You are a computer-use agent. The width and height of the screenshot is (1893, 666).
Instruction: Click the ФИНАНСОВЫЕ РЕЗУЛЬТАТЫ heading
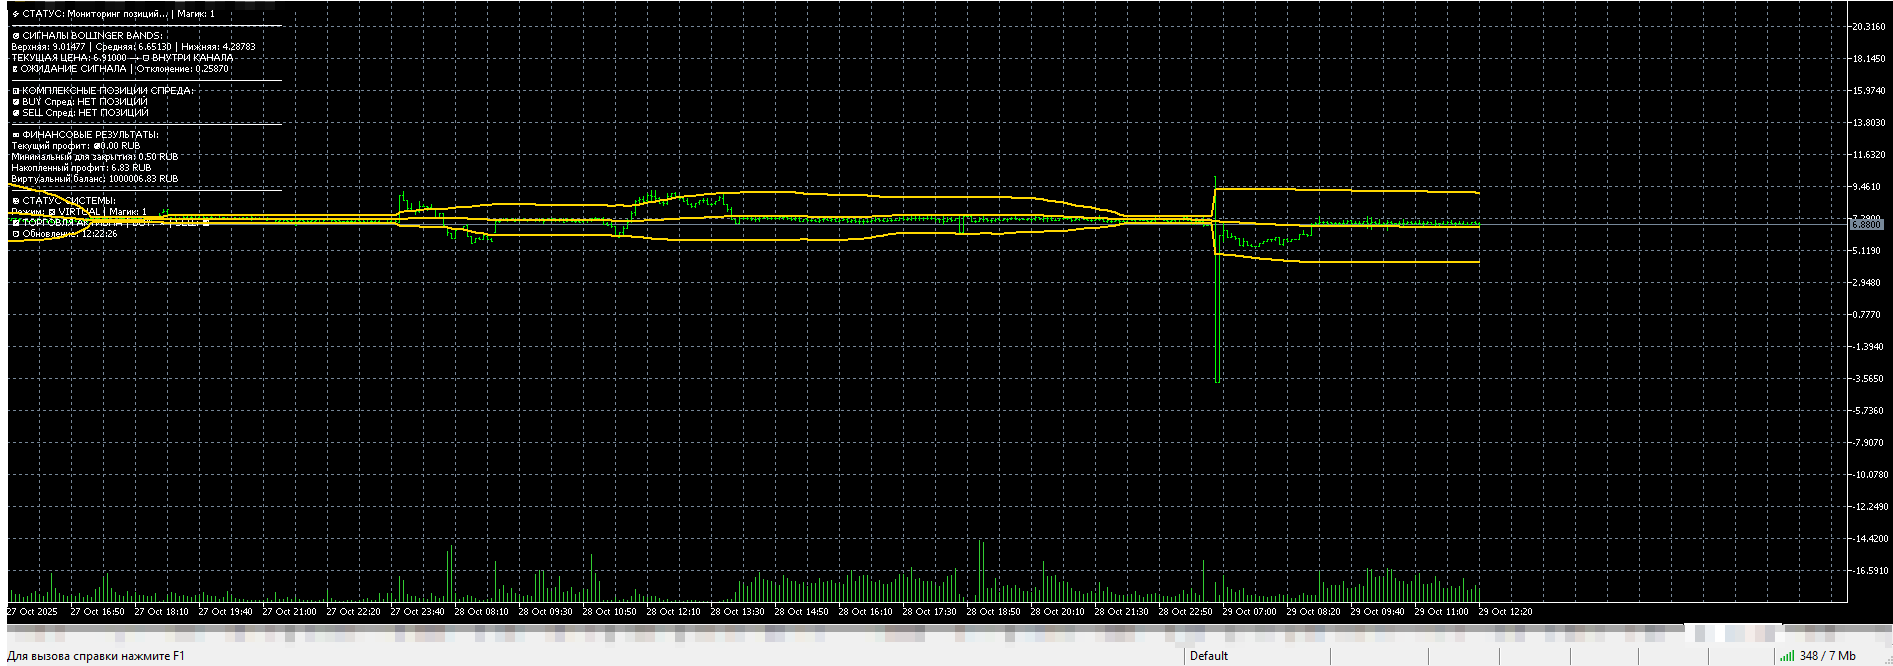pos(85,135)
